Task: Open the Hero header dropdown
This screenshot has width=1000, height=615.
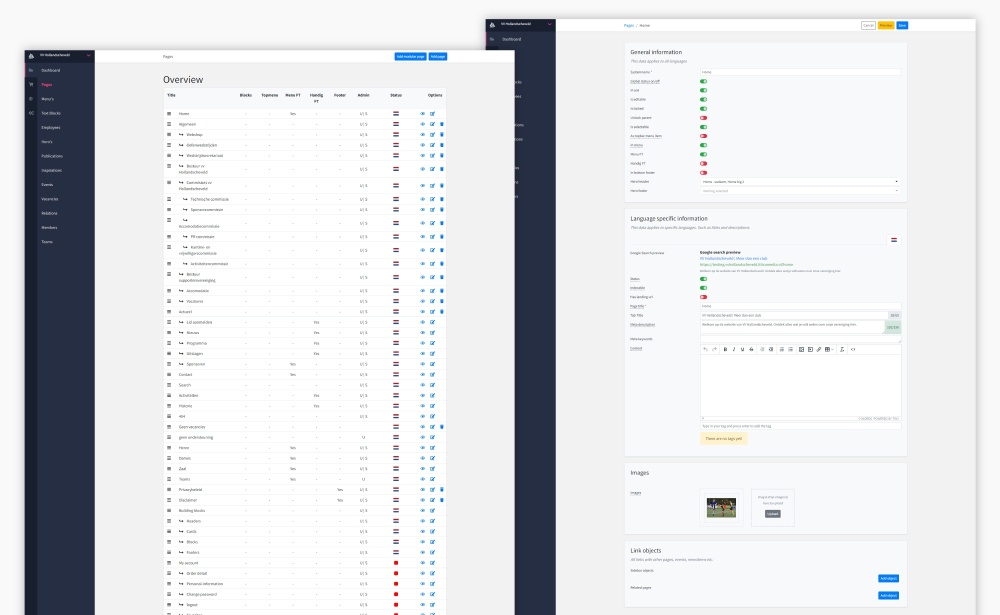Action: (x=799, y=182)
